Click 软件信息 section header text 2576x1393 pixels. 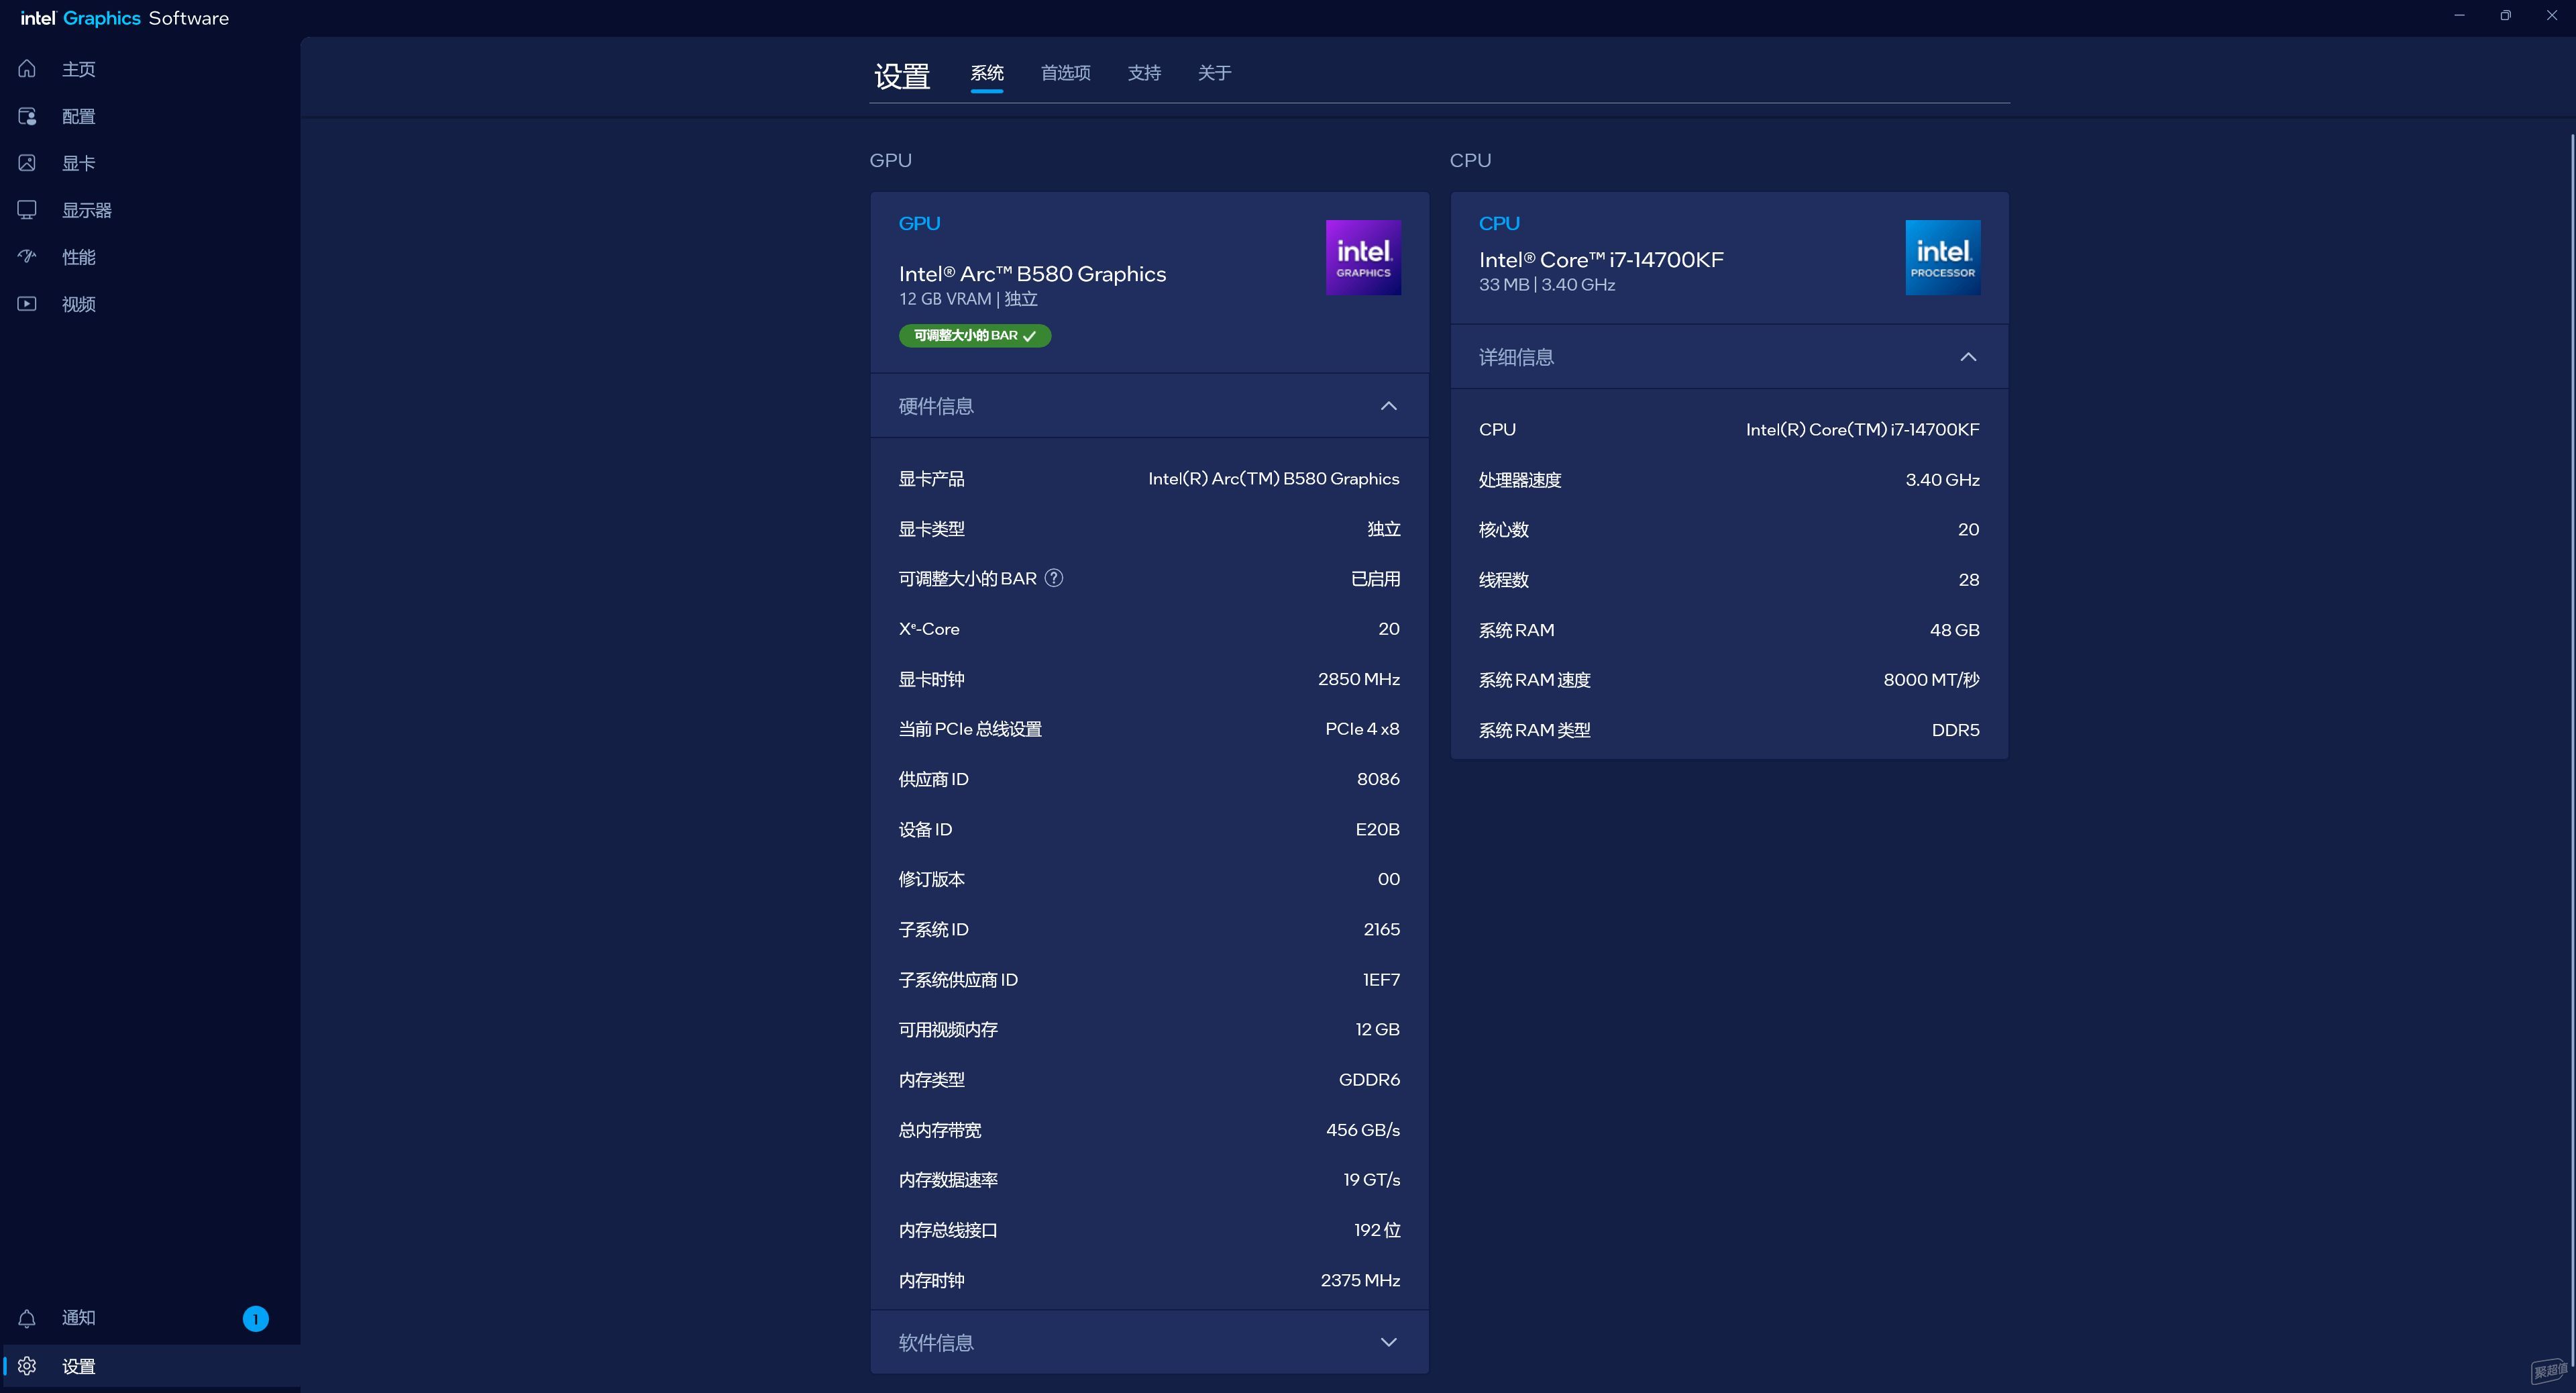click(935, 1343)
